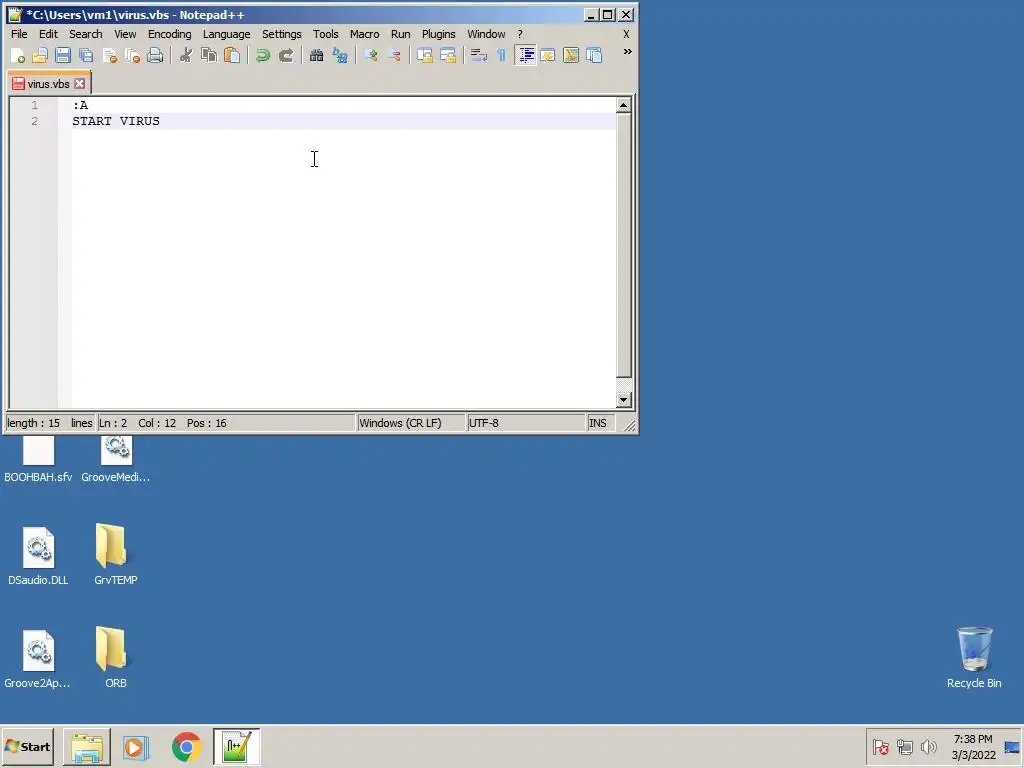This screenshot has width=1024, height=768.
Task: Click the scrollbar up arrow in editor
Action: coord(624,105)
